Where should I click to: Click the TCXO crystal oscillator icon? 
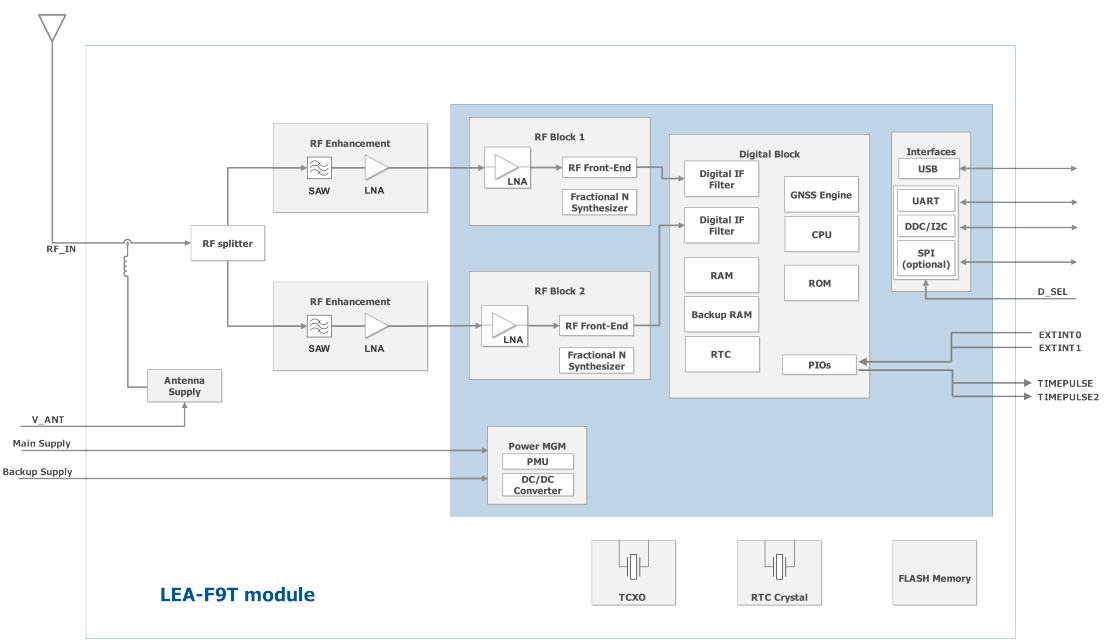point(633,567)
